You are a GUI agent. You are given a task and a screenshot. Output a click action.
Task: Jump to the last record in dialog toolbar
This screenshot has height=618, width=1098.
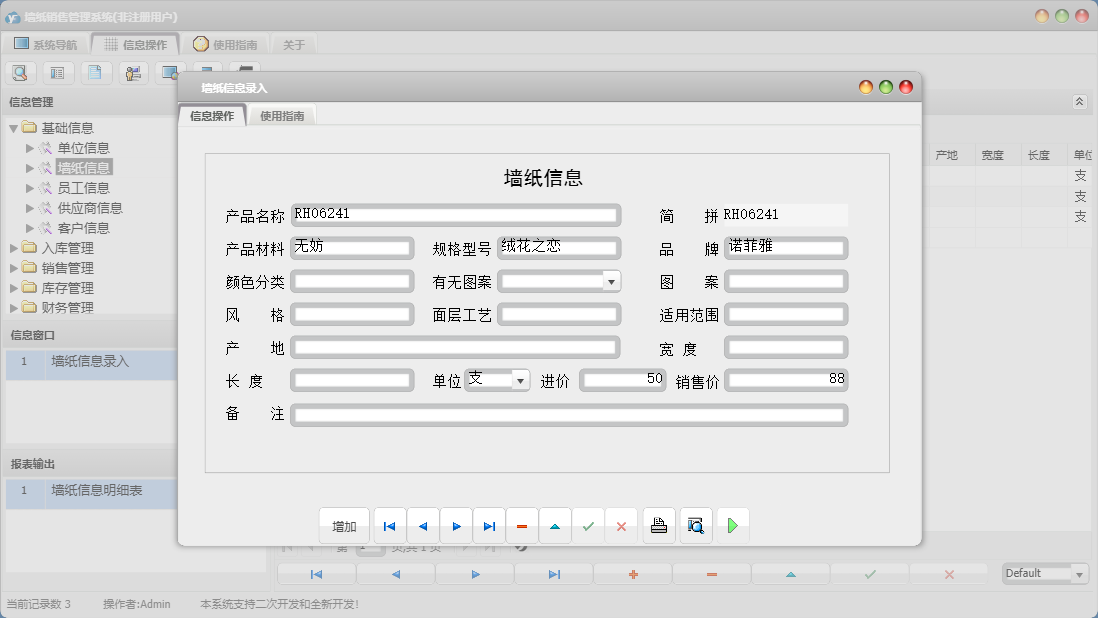pyautogui.click(x=488, y=525)
